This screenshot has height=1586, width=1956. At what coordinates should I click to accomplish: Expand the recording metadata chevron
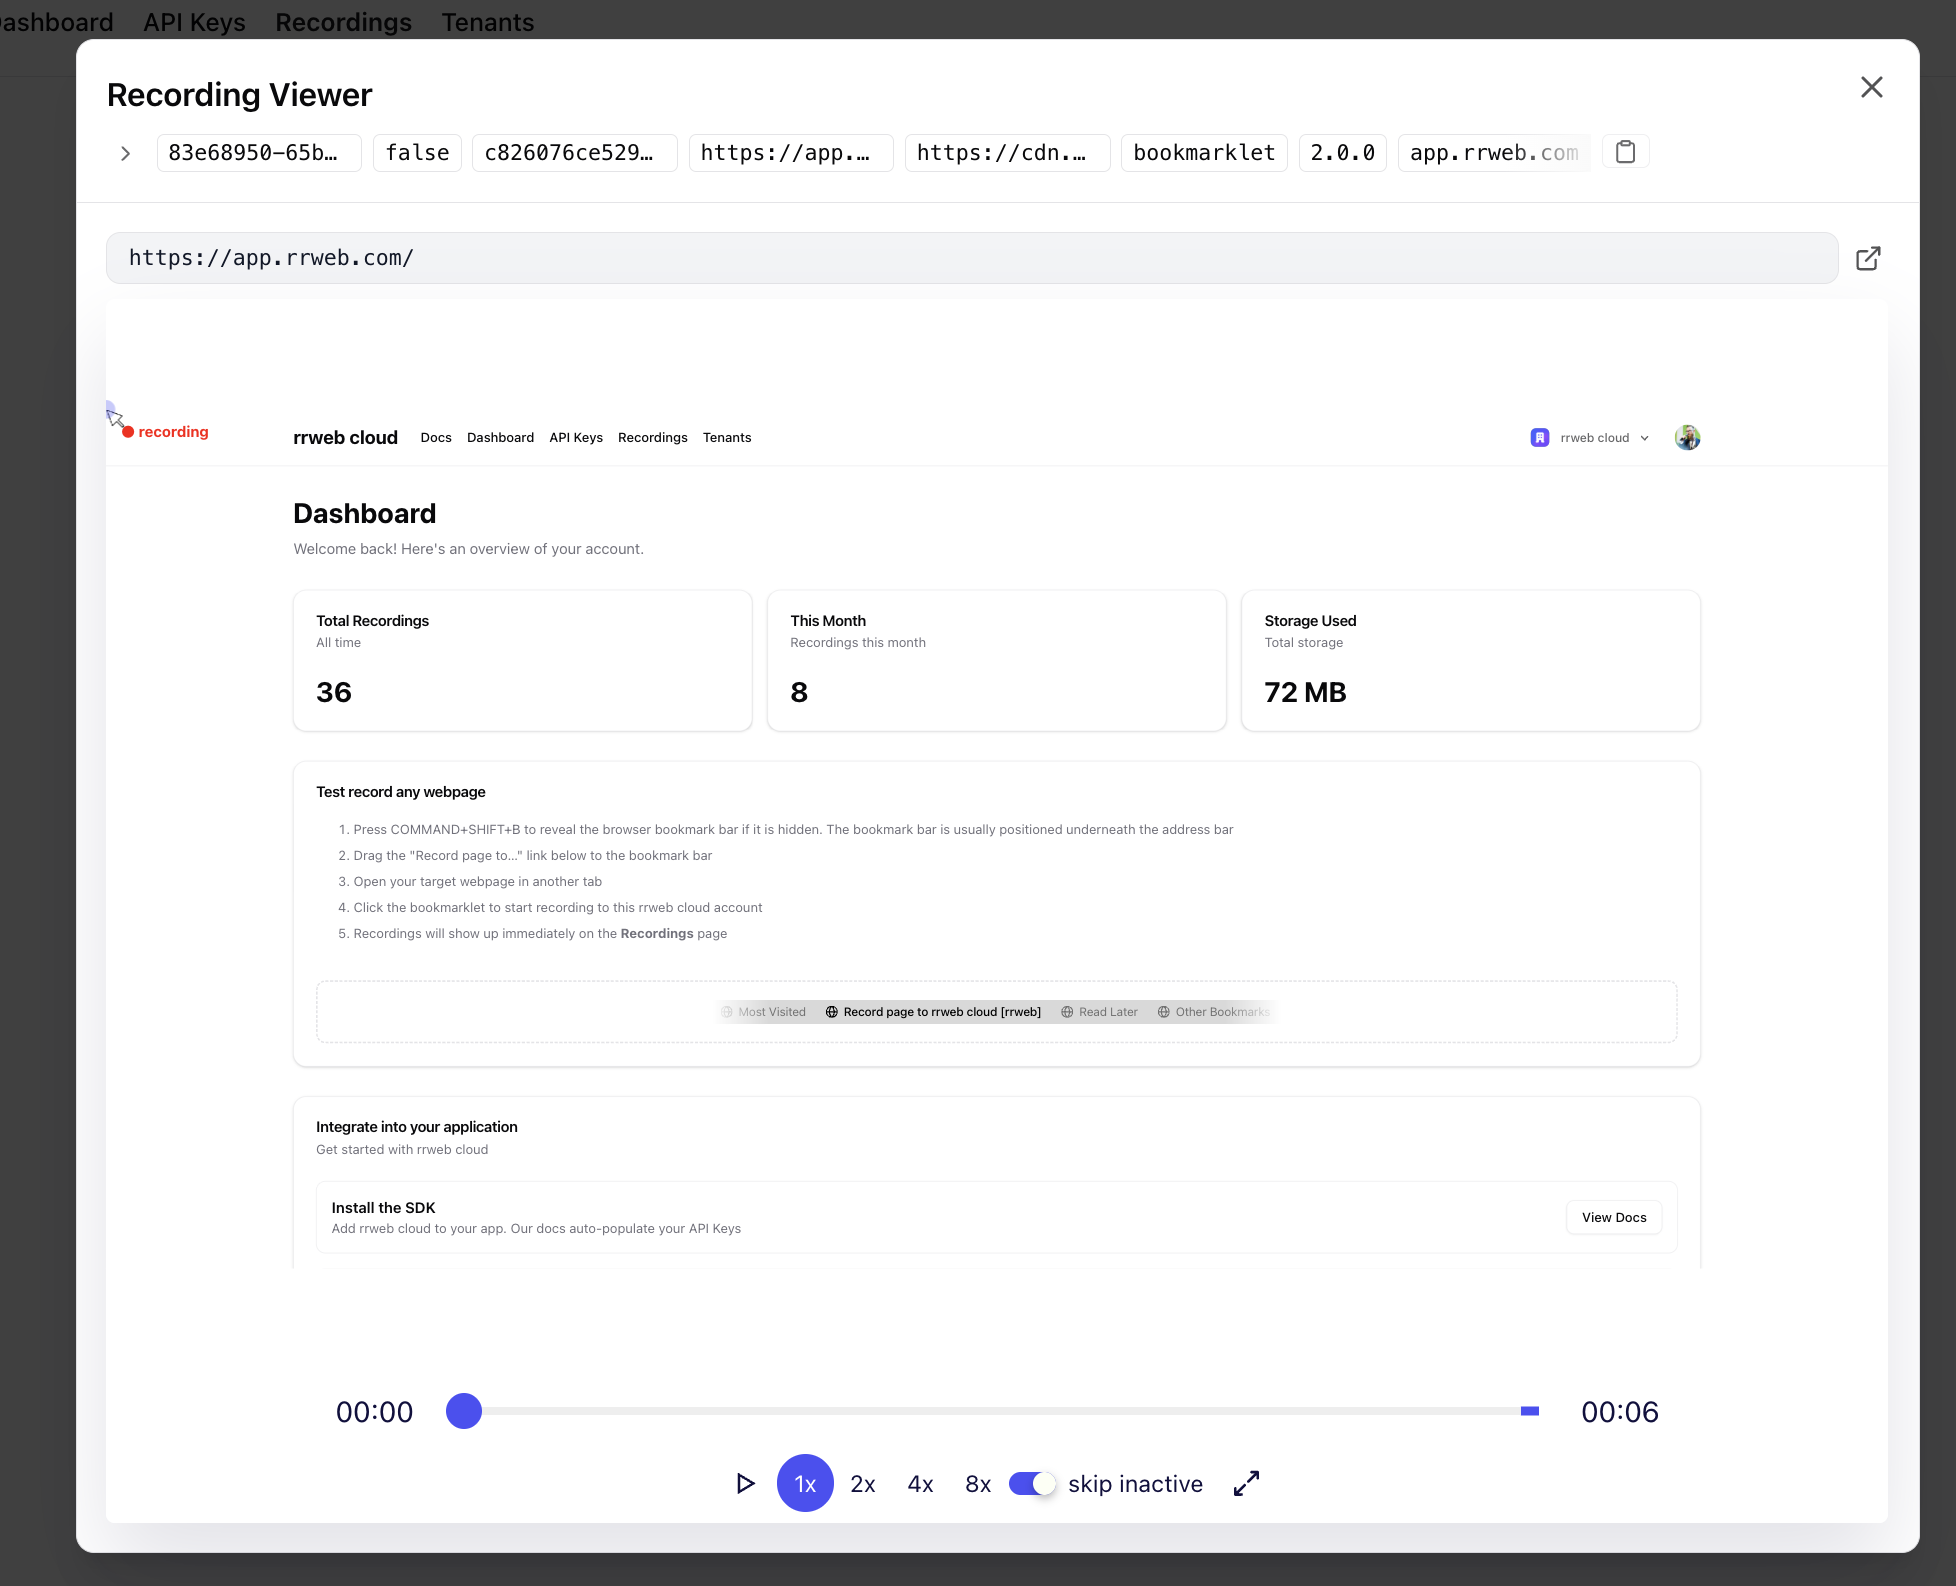coord(125,153)
